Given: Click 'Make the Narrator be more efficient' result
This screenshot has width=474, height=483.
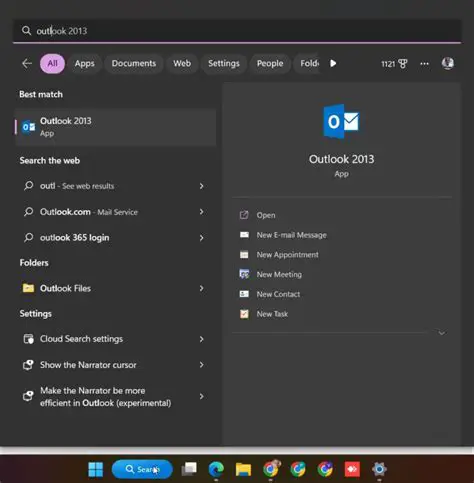Looking at the screenshot, I should (115, 396).
